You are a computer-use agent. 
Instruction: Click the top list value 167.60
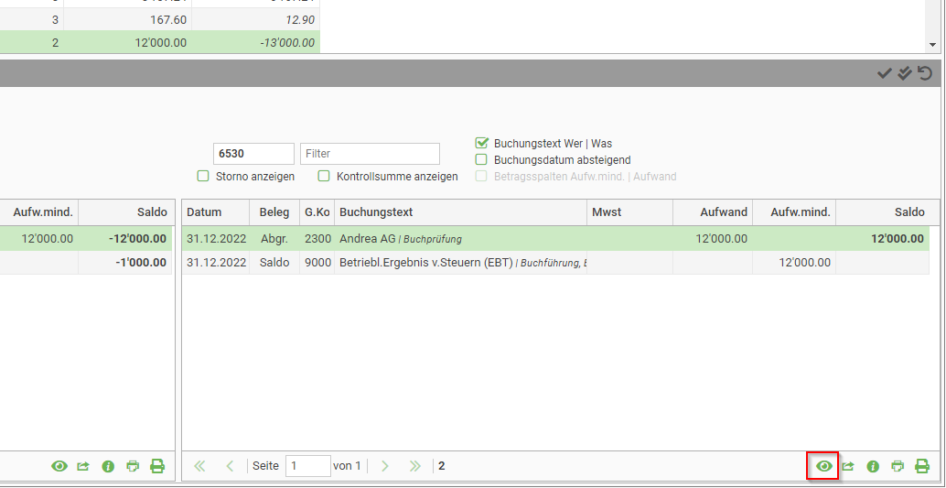tap(168, 20)
